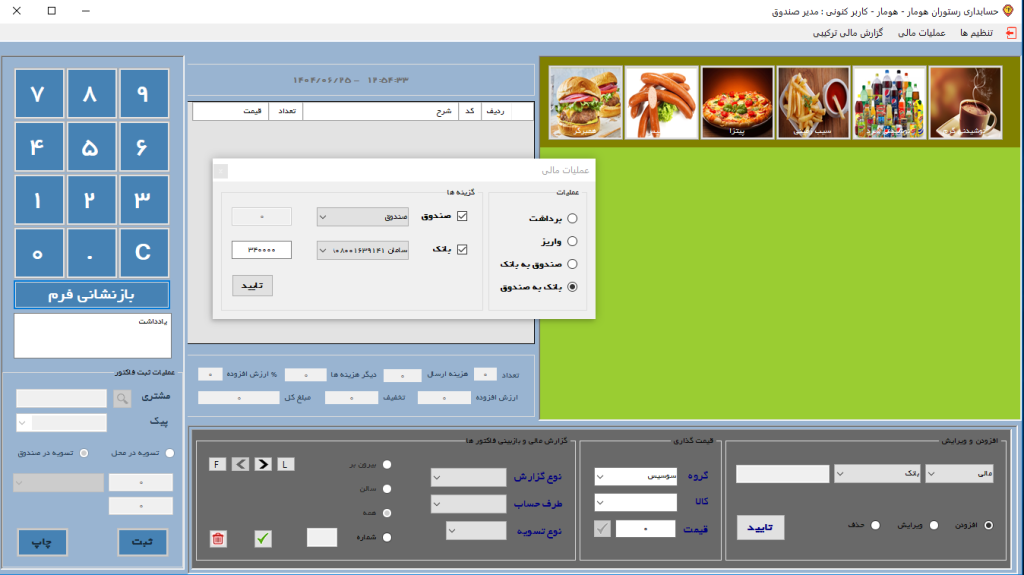Screen dimensions: 1024x575
Task: Toggle the بانک checkbox in dialog
Action: (462, 250)
